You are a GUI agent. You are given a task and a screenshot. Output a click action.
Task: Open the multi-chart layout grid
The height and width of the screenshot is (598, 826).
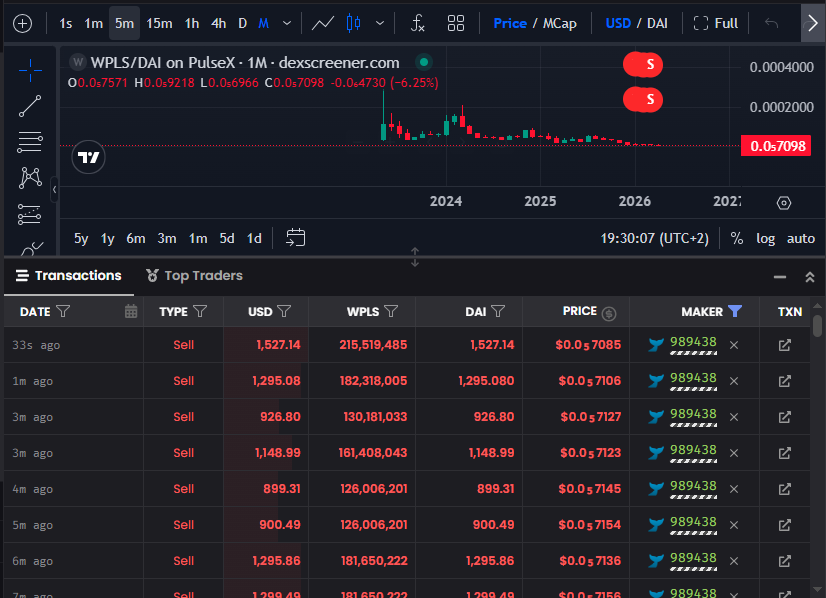456,23
